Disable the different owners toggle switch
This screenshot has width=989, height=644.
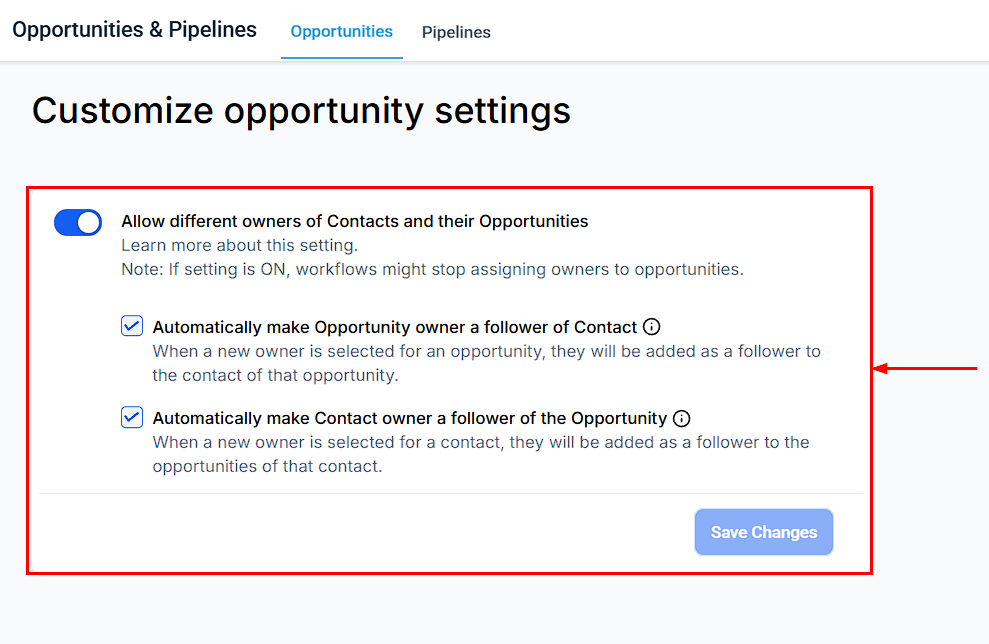(78, 222)
